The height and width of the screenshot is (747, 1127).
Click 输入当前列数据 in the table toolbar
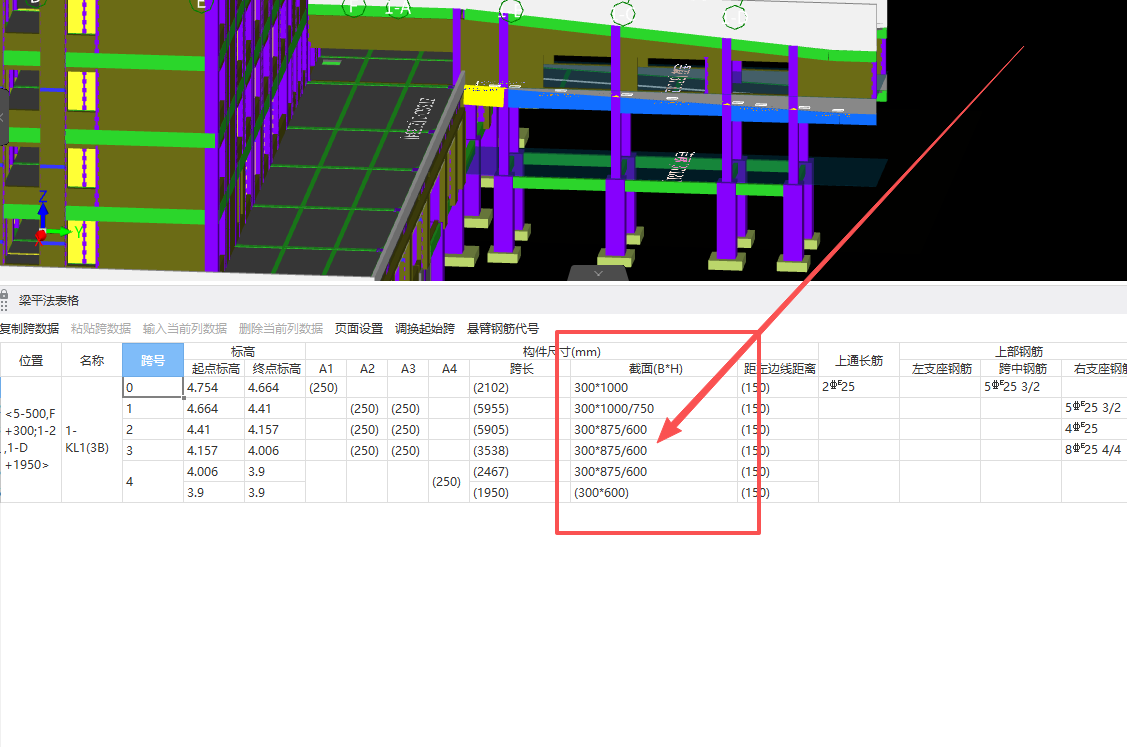click(185, 329)
